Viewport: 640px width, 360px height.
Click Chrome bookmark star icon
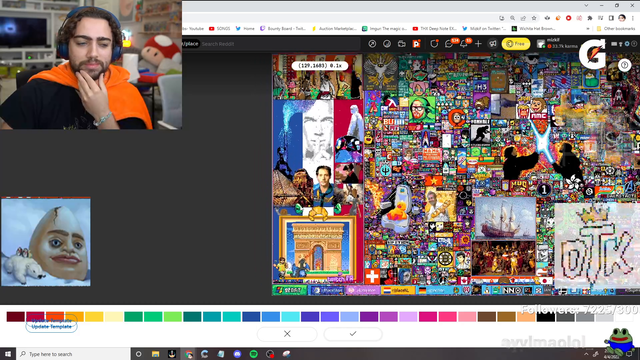534,18
